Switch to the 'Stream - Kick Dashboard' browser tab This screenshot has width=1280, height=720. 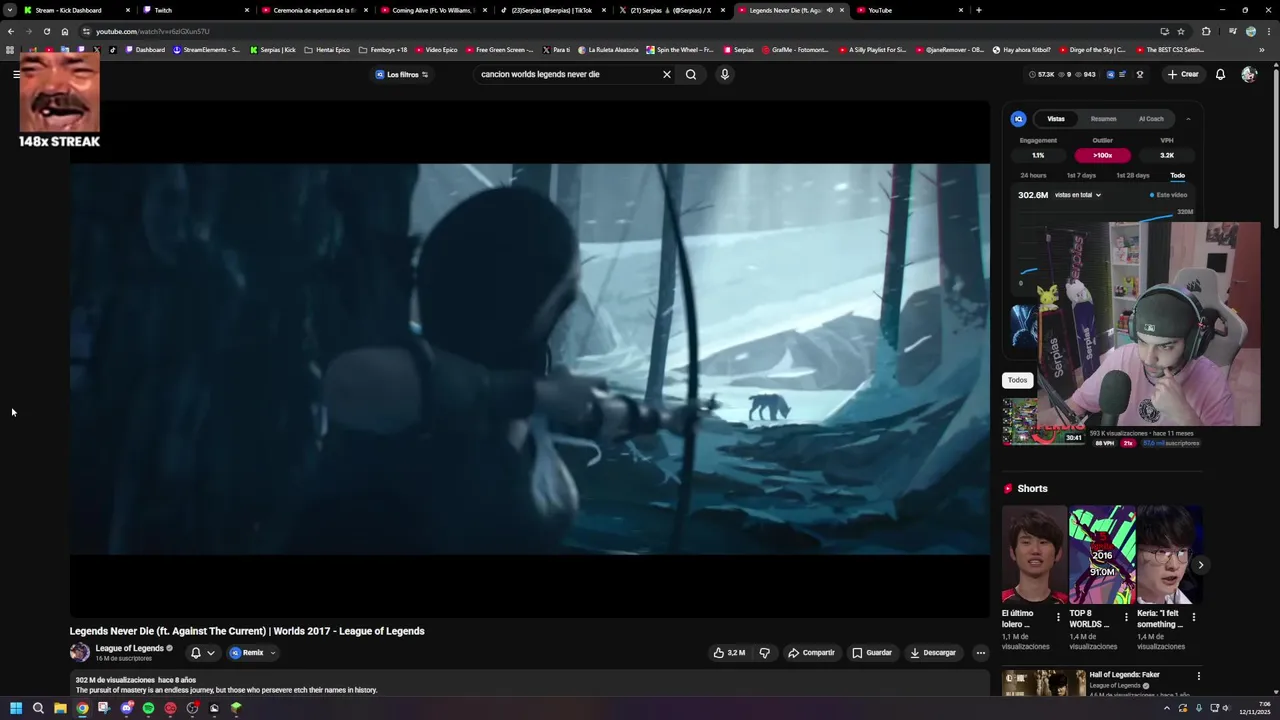[76, 10]
